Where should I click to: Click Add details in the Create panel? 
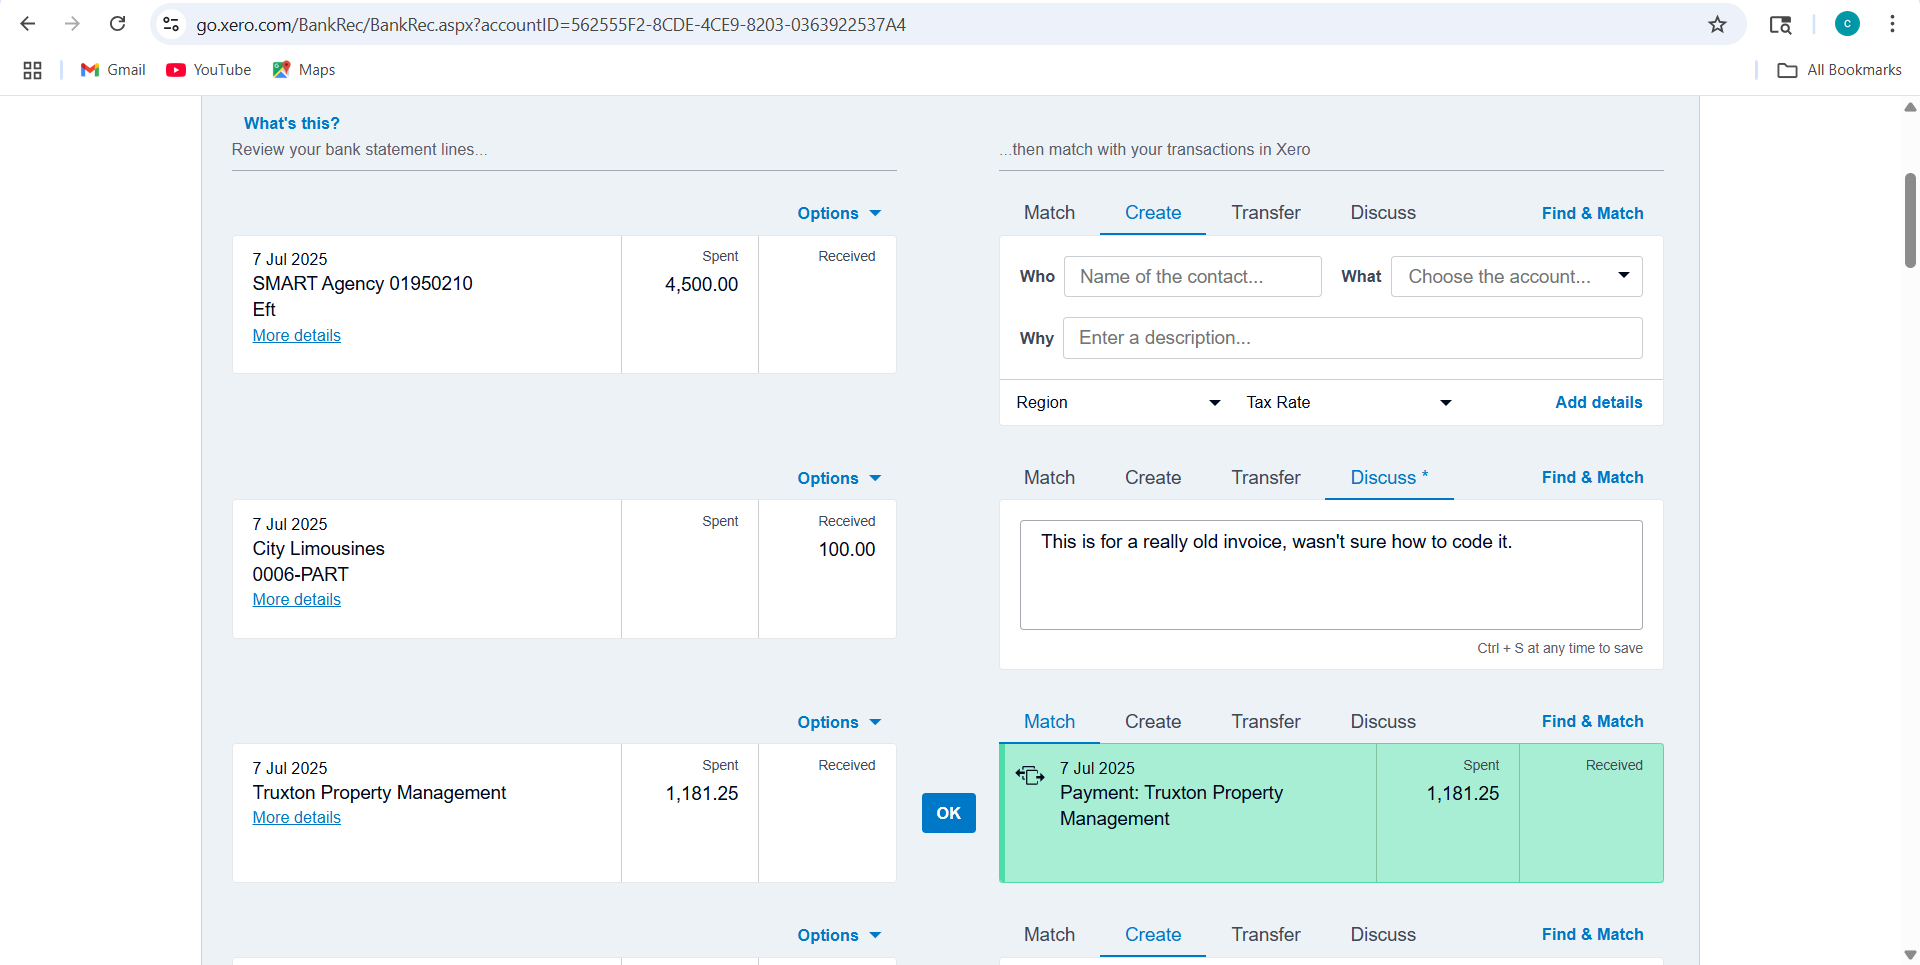tap(1598, 402)
